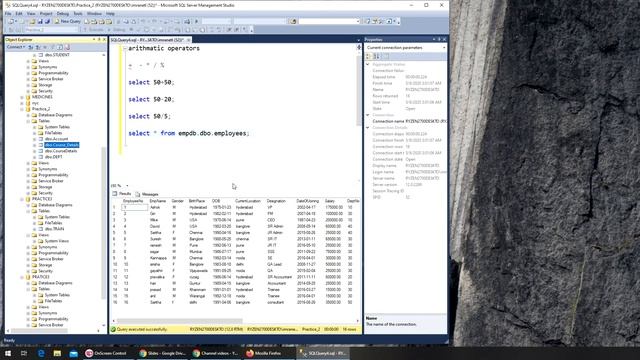The image size is (640, 360).
Task: Open the editor zoom percentage dropdown
Action: (127, 186)
